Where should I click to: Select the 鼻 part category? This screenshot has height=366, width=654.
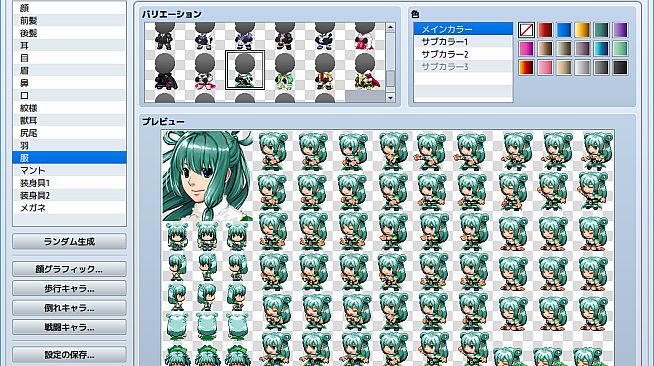69,83
